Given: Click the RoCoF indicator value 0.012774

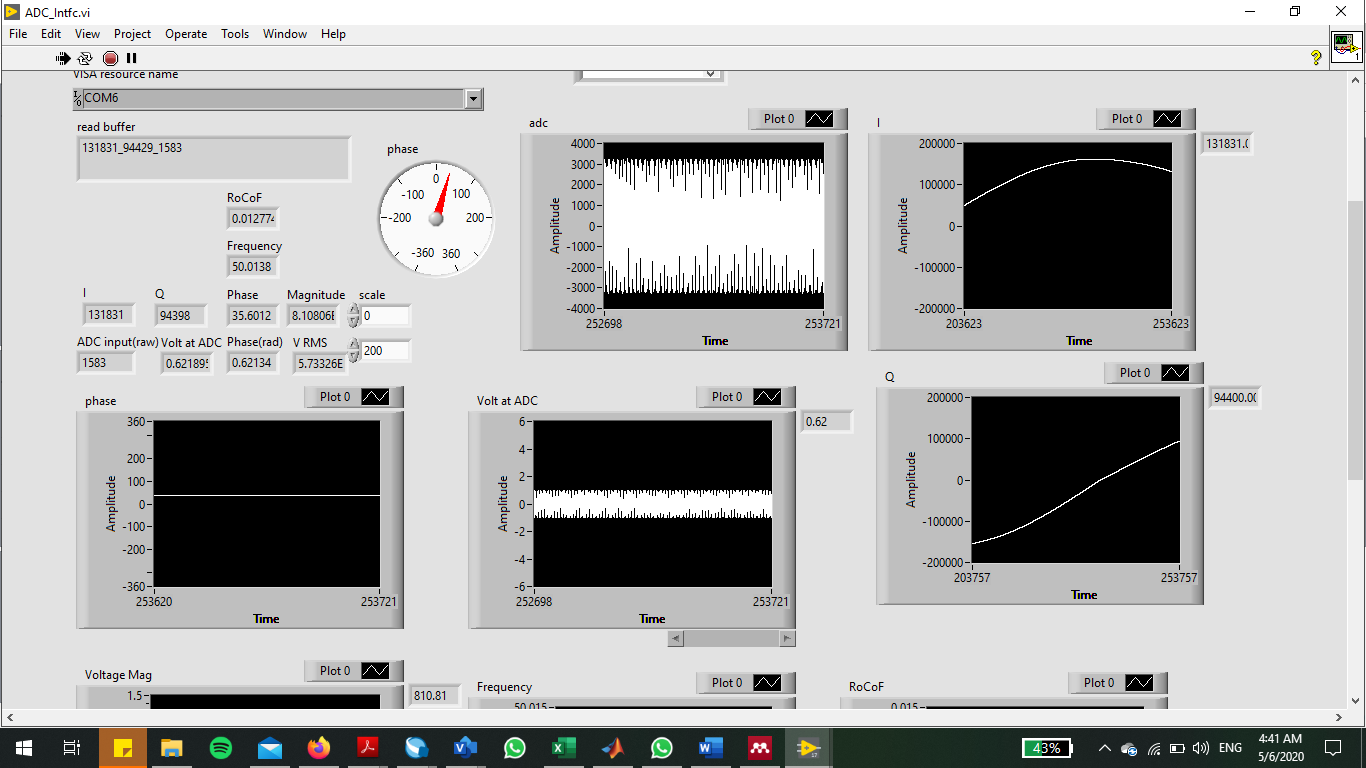Looking at the screenshot, I should click(x=253, y=218).
